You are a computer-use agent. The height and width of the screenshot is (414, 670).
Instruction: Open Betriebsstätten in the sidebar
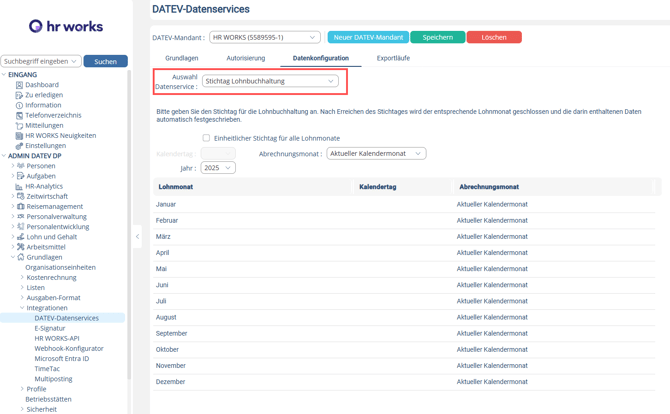pyautogui.click(x=48, y=399)
